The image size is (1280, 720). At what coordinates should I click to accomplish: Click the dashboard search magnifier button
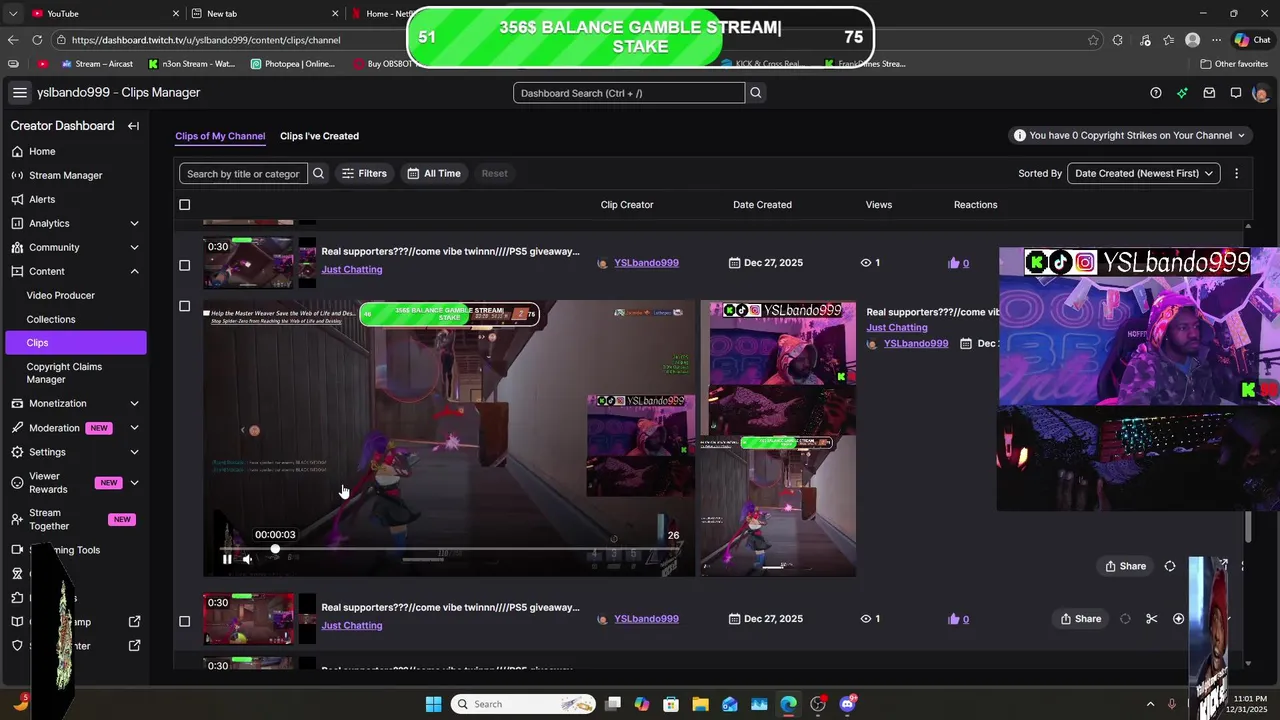pyautogui.click(x=756, y=93)
